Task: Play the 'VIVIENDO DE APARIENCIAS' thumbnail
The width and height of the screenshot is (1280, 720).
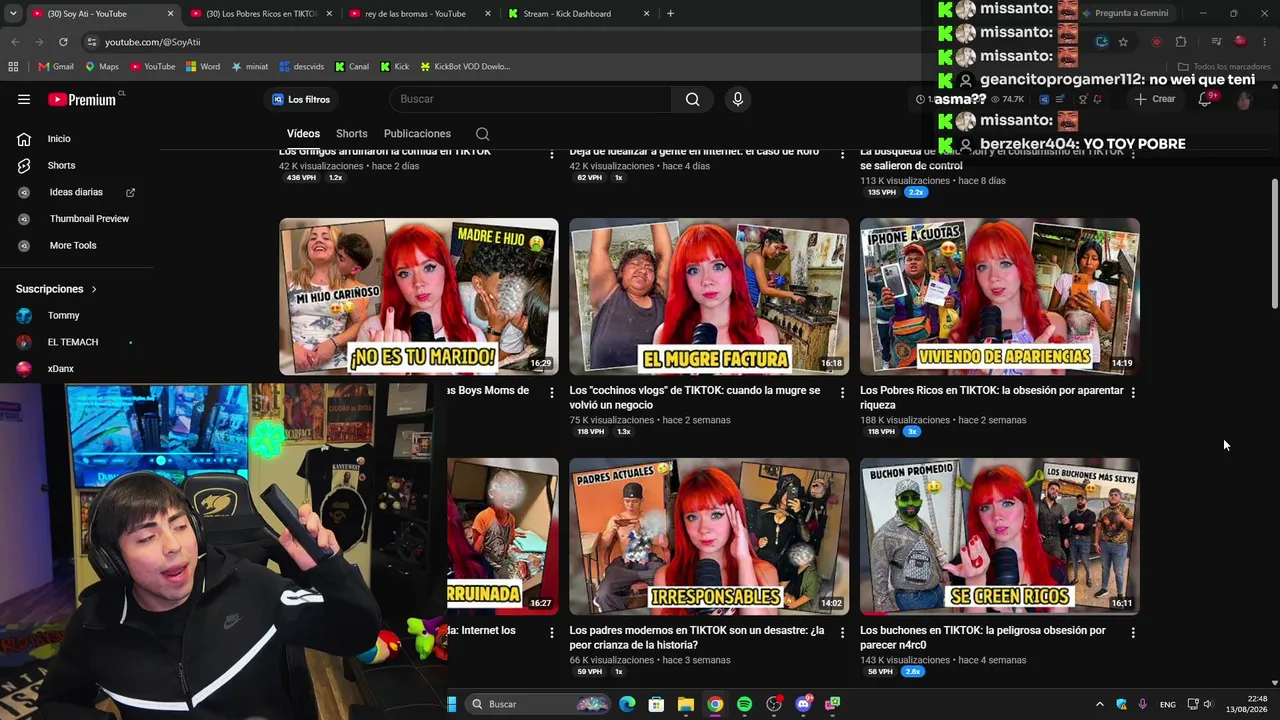Action: coord(1000,296)
